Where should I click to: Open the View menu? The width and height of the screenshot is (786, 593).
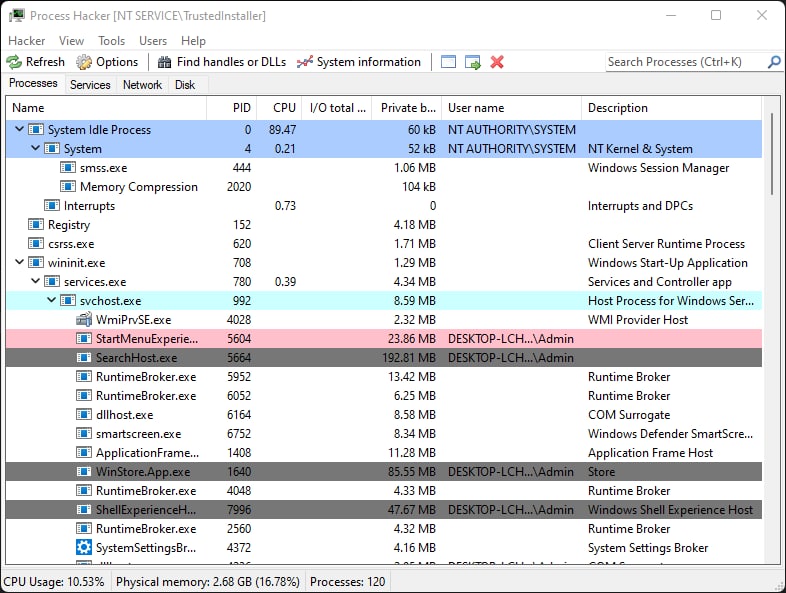pyautogui.click(x=71, y=41)
